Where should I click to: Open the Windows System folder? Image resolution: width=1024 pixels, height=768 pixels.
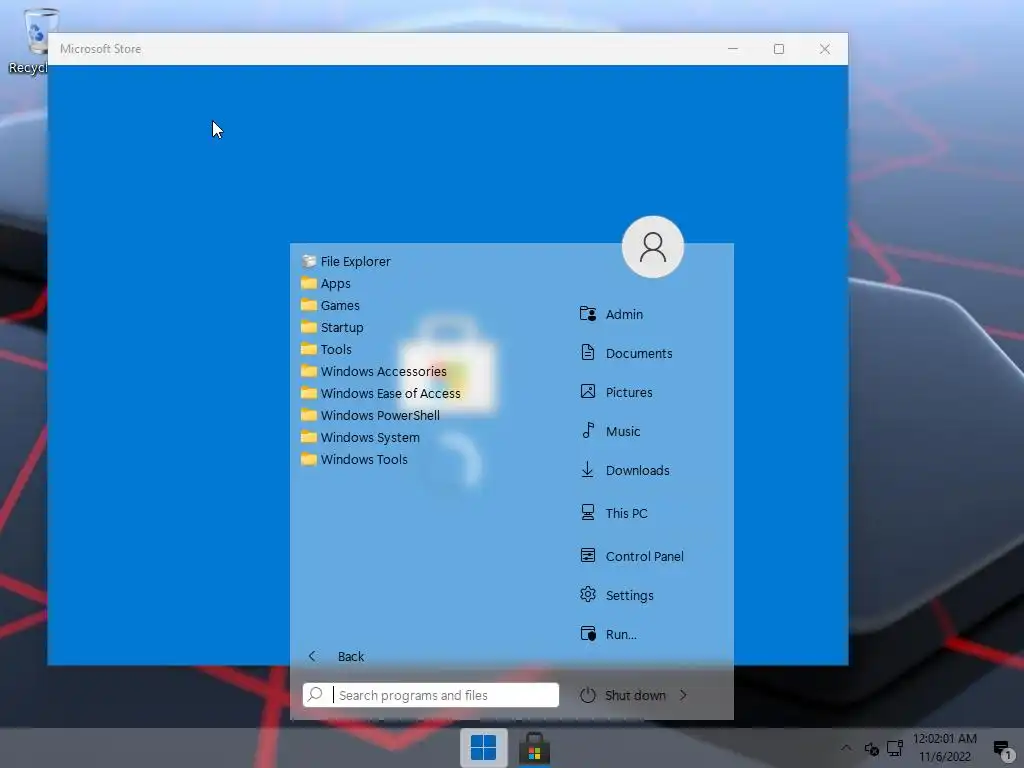[360, 437]
